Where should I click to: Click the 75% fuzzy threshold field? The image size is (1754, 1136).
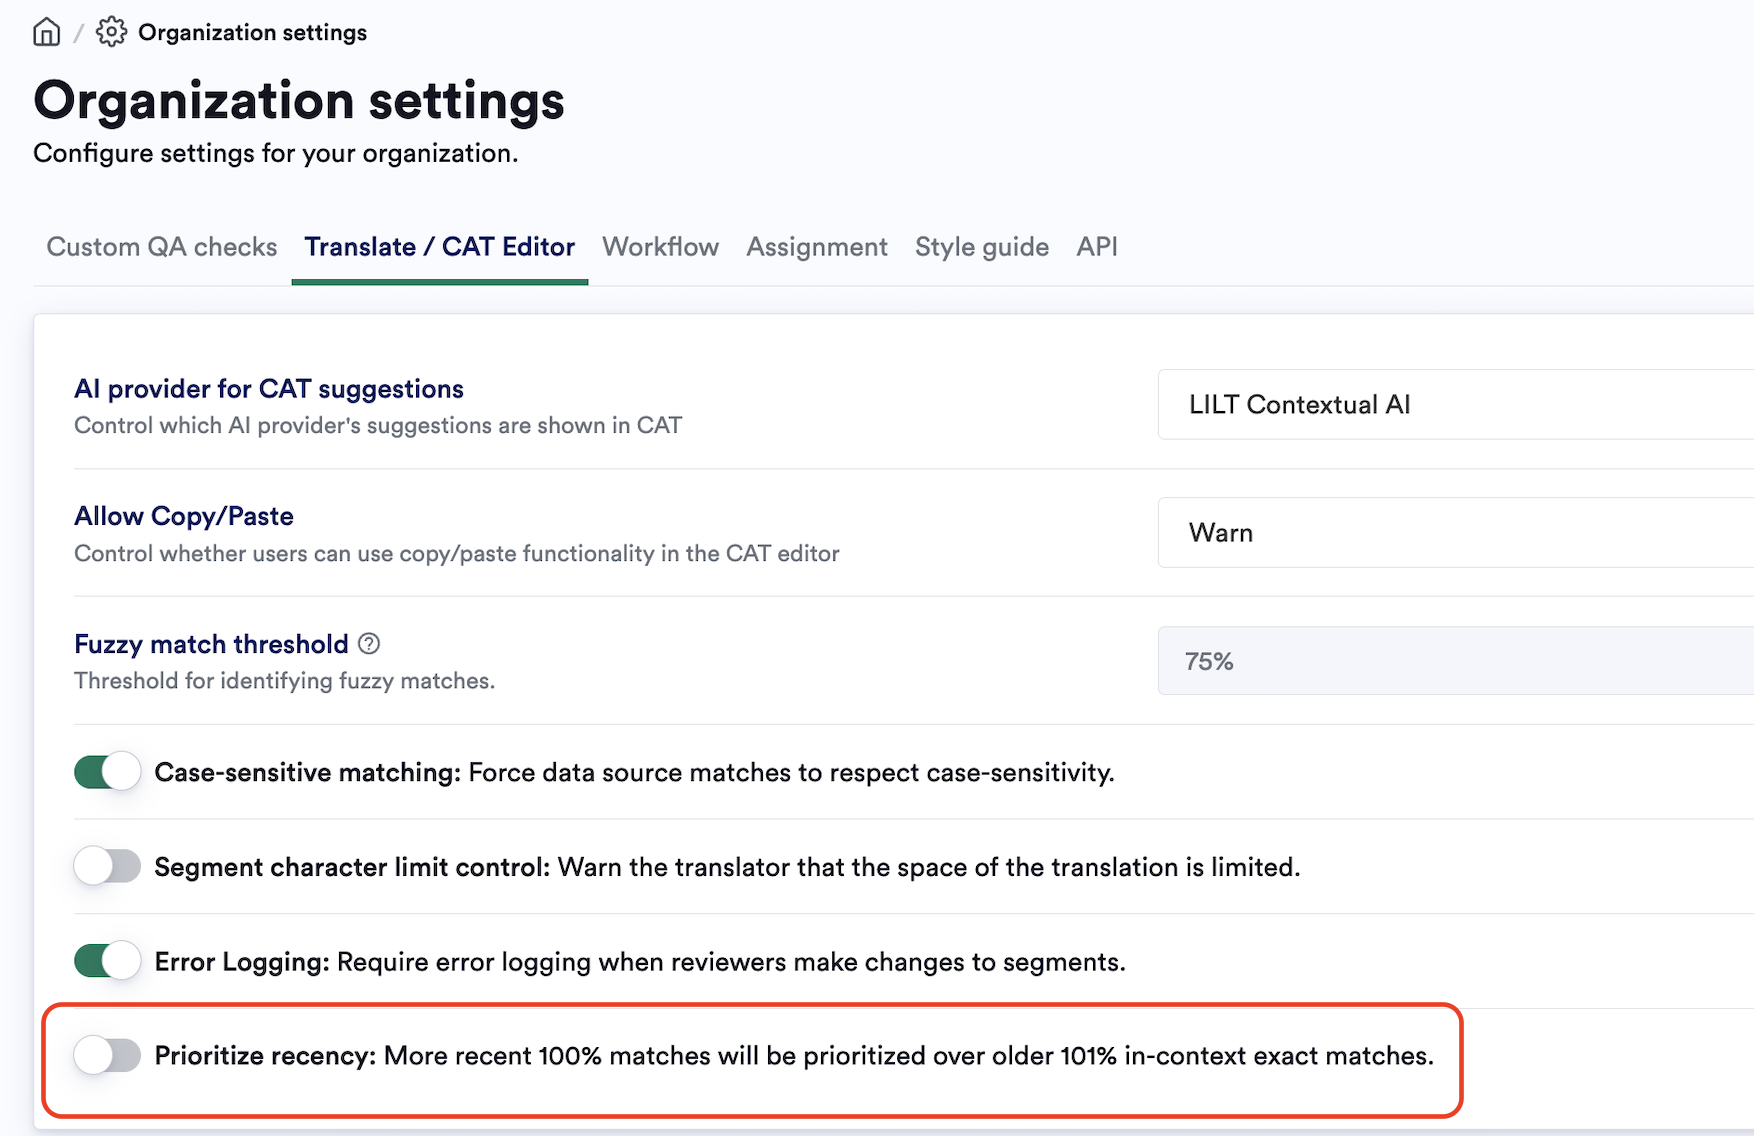pyautogui.click(x=1456, y=661)
